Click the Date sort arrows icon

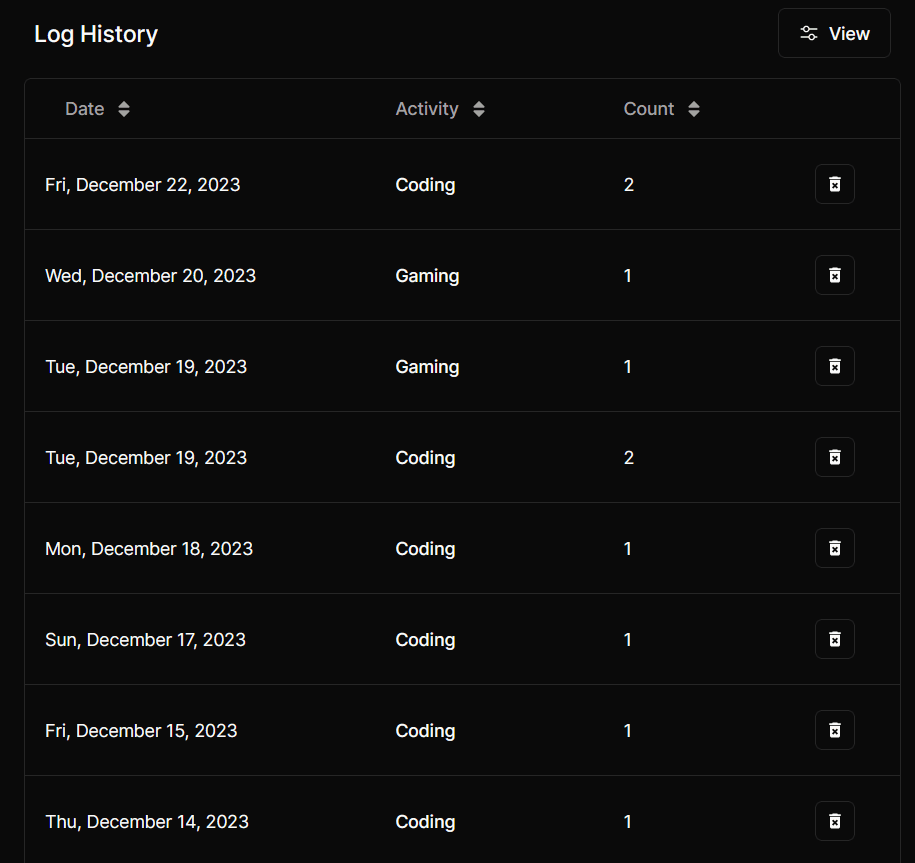[x=124, y=109]
